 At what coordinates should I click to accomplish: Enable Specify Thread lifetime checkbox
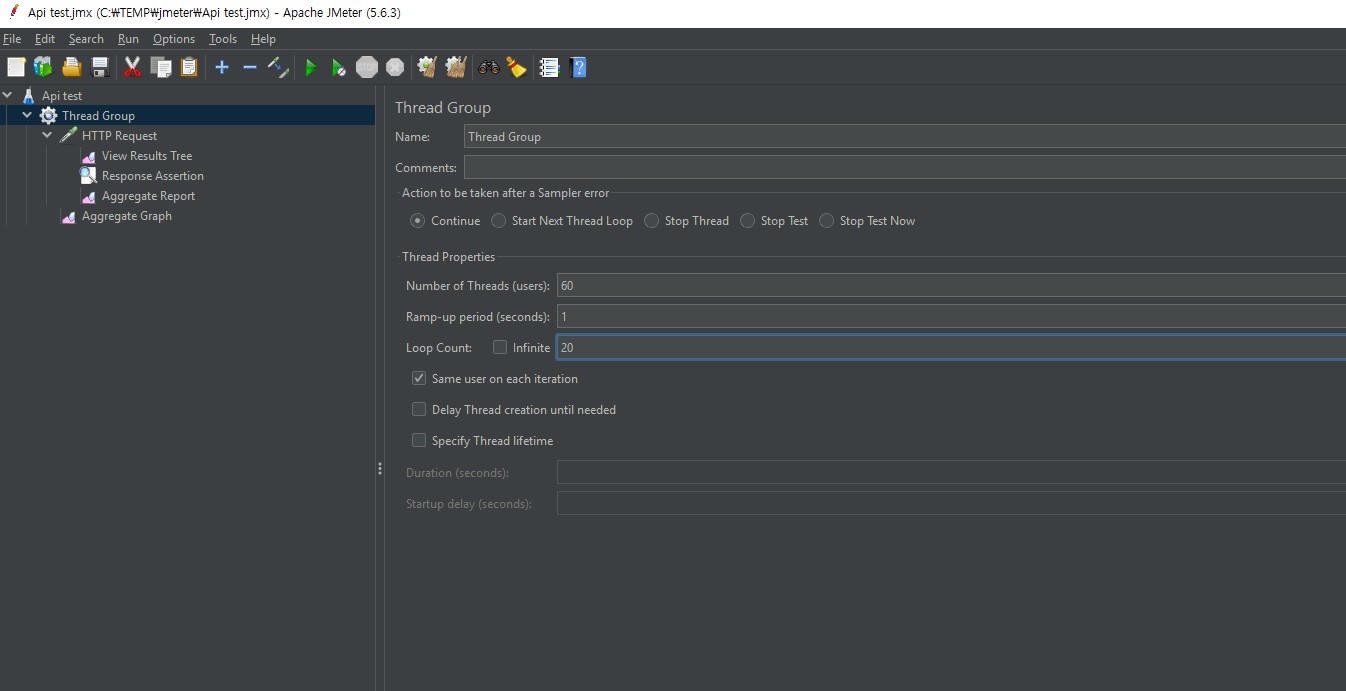pyautogui.click(x=419, y=441)
